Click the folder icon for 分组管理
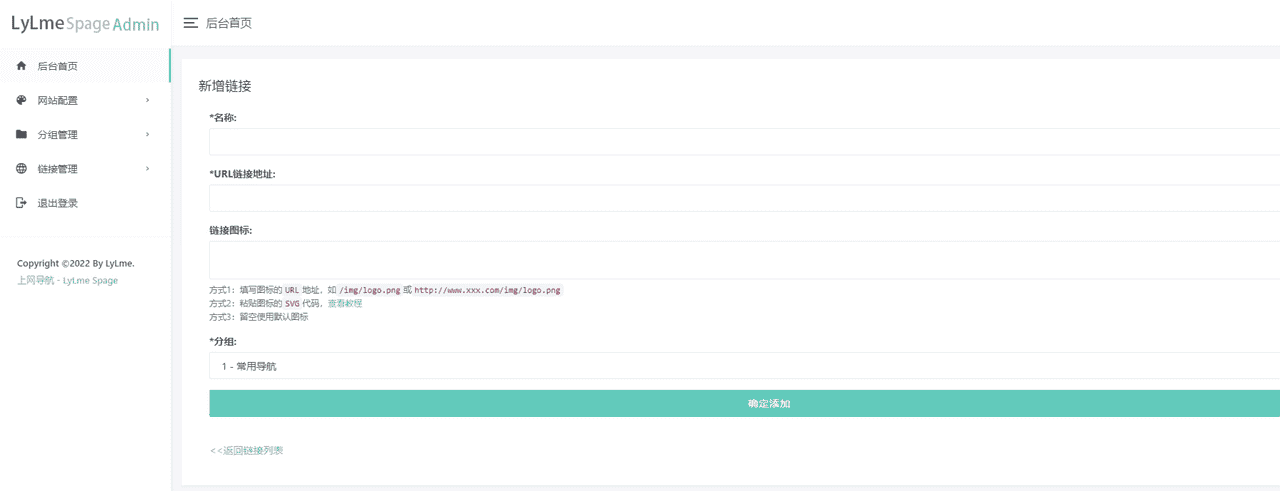 pos(21,134)
